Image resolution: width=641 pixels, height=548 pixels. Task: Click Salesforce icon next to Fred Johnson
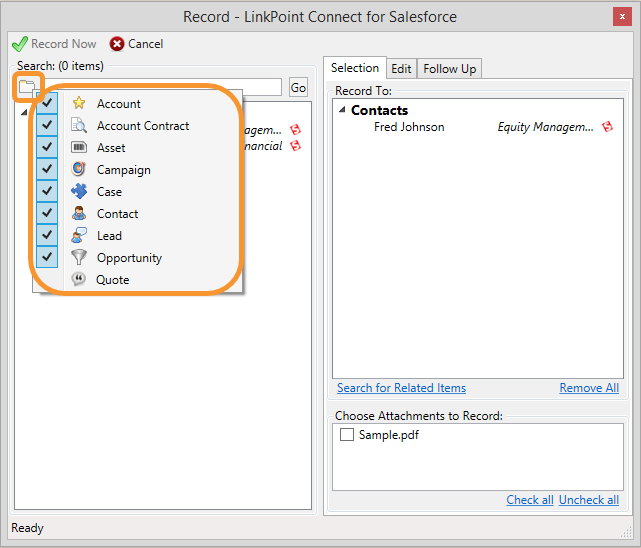[607, 127]
